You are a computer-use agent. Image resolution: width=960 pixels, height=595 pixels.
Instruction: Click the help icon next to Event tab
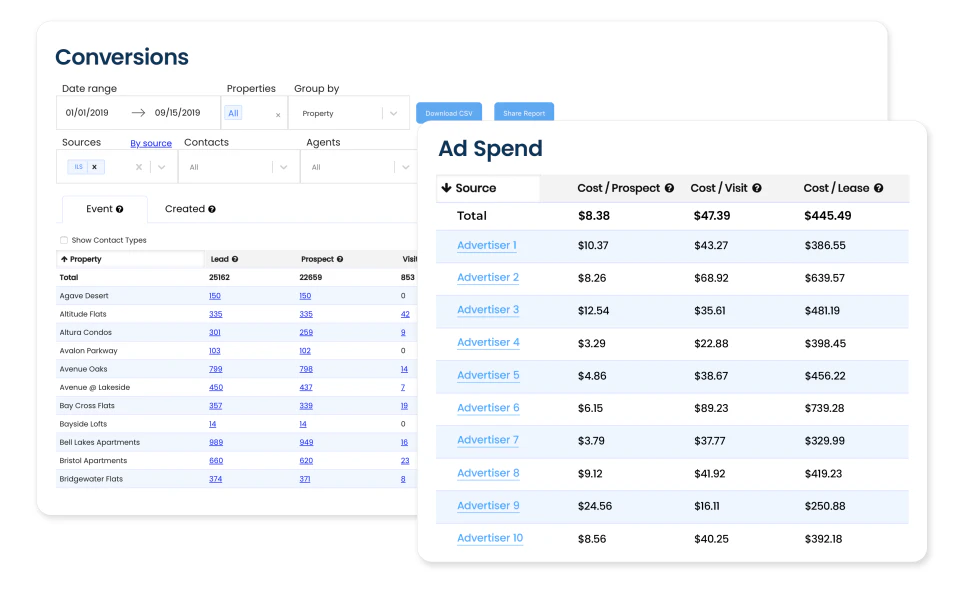[x=121, y=208]
